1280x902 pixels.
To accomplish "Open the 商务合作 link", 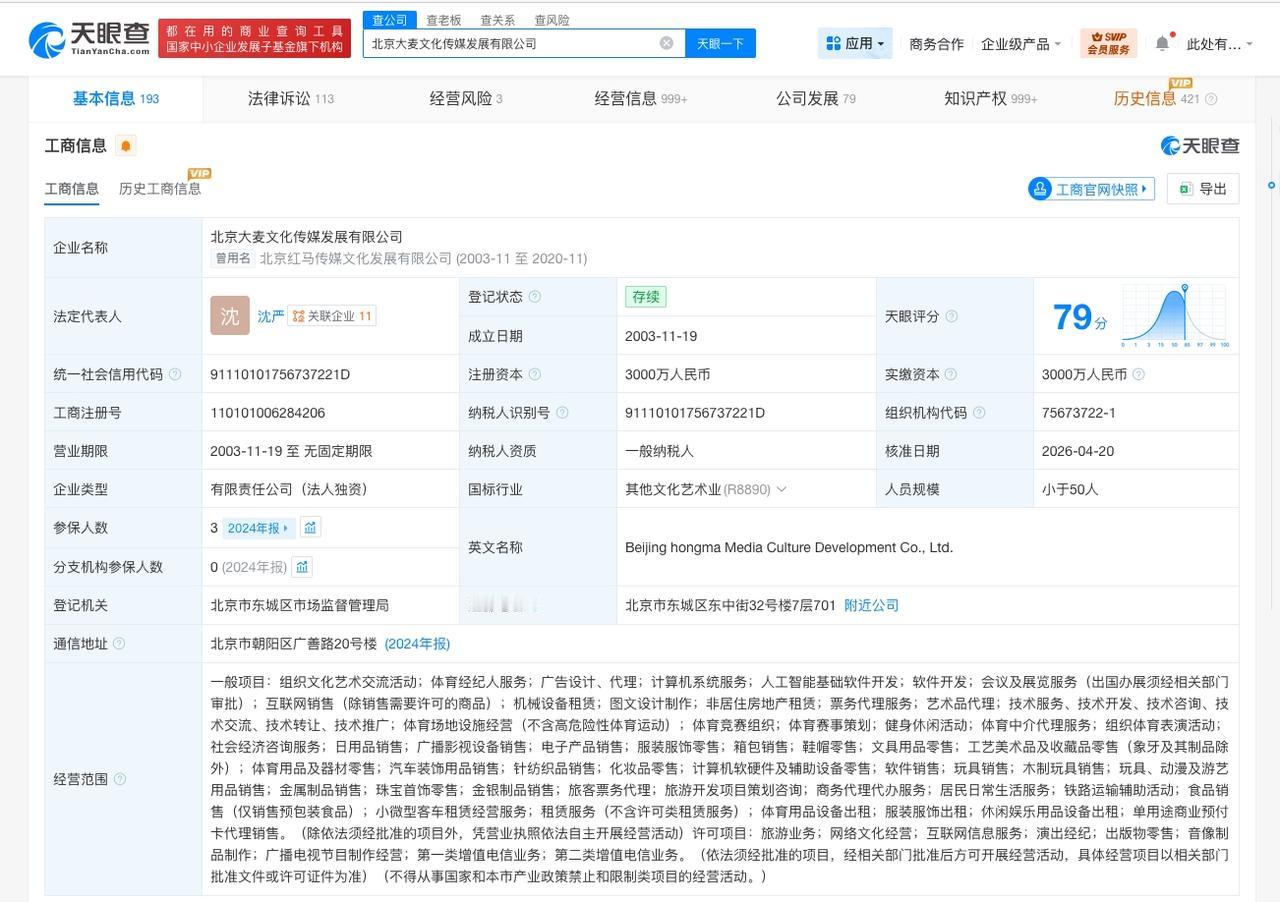I will pyautogui.click(x=936, y=44).
